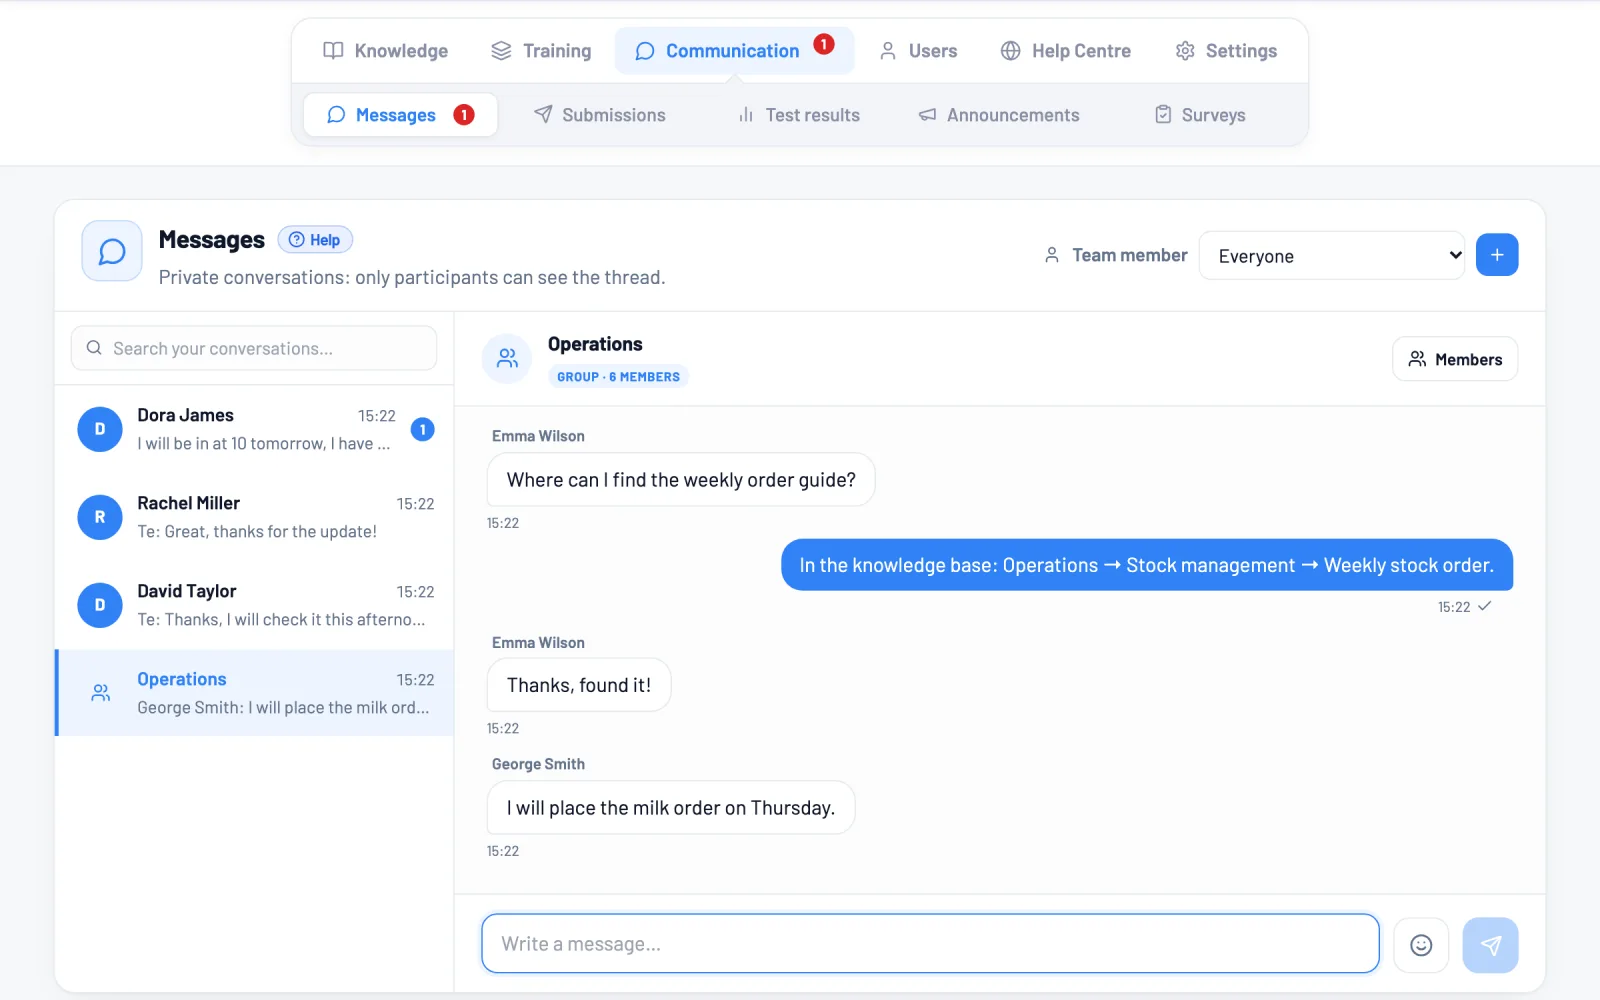This screenshot has width=1600, height=1000.
Task: Click the blue knowledge base reply message
Action: pos(1147,565)
